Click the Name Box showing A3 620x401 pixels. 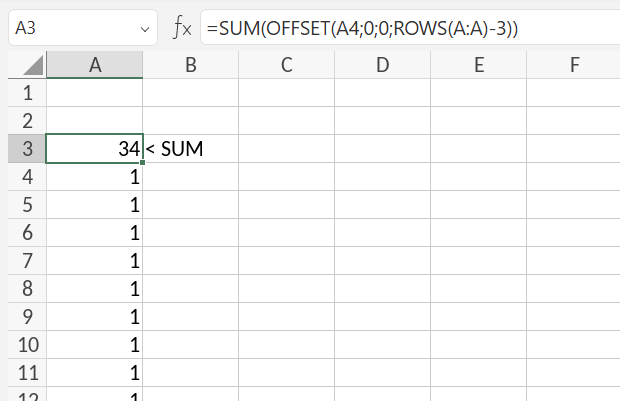coord(70,29)
